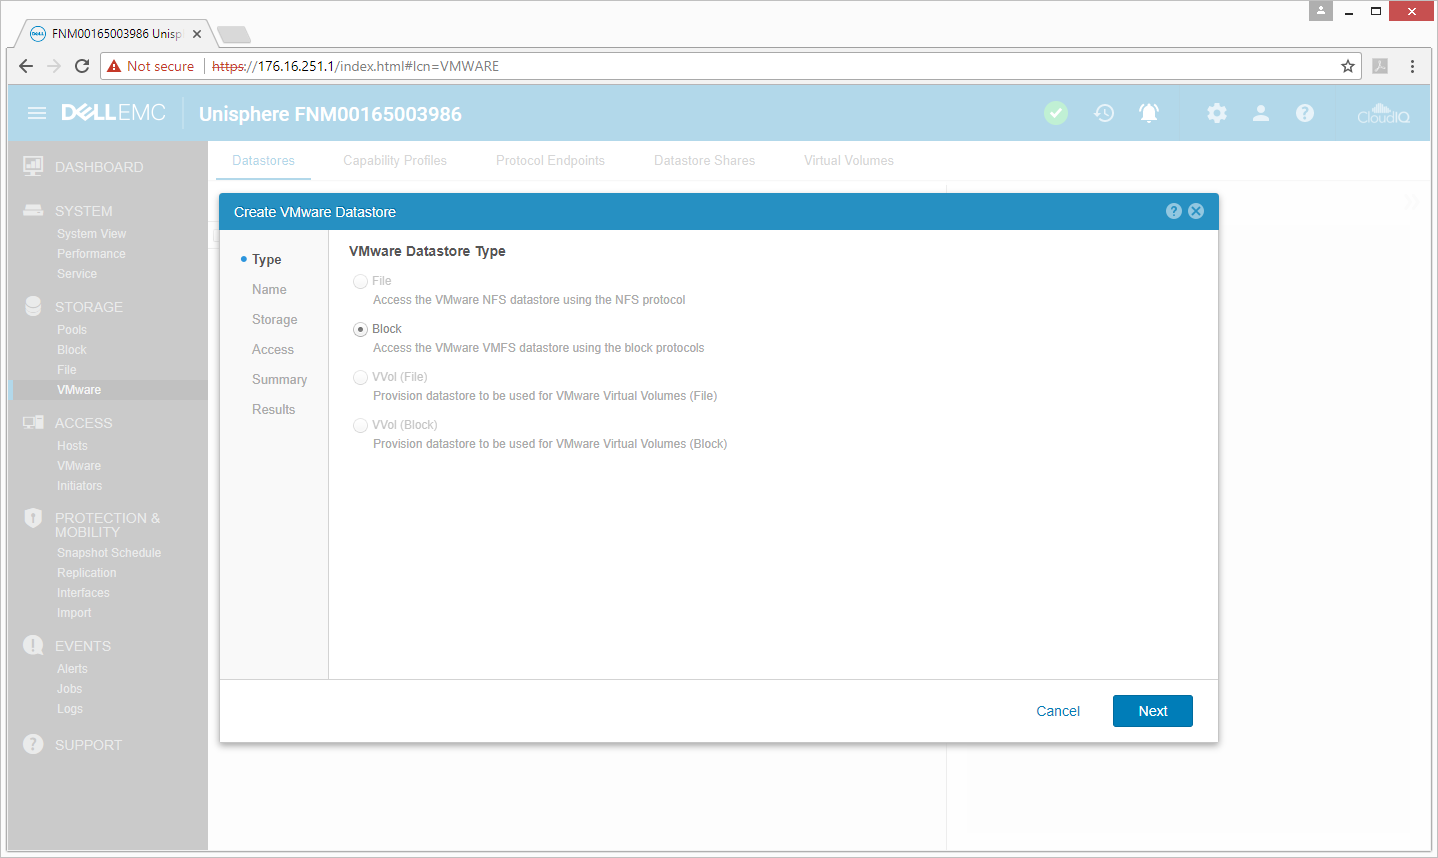Open the hamburger navigation menu
Viewport: 1438px width, 858px height.
[37, 113]
